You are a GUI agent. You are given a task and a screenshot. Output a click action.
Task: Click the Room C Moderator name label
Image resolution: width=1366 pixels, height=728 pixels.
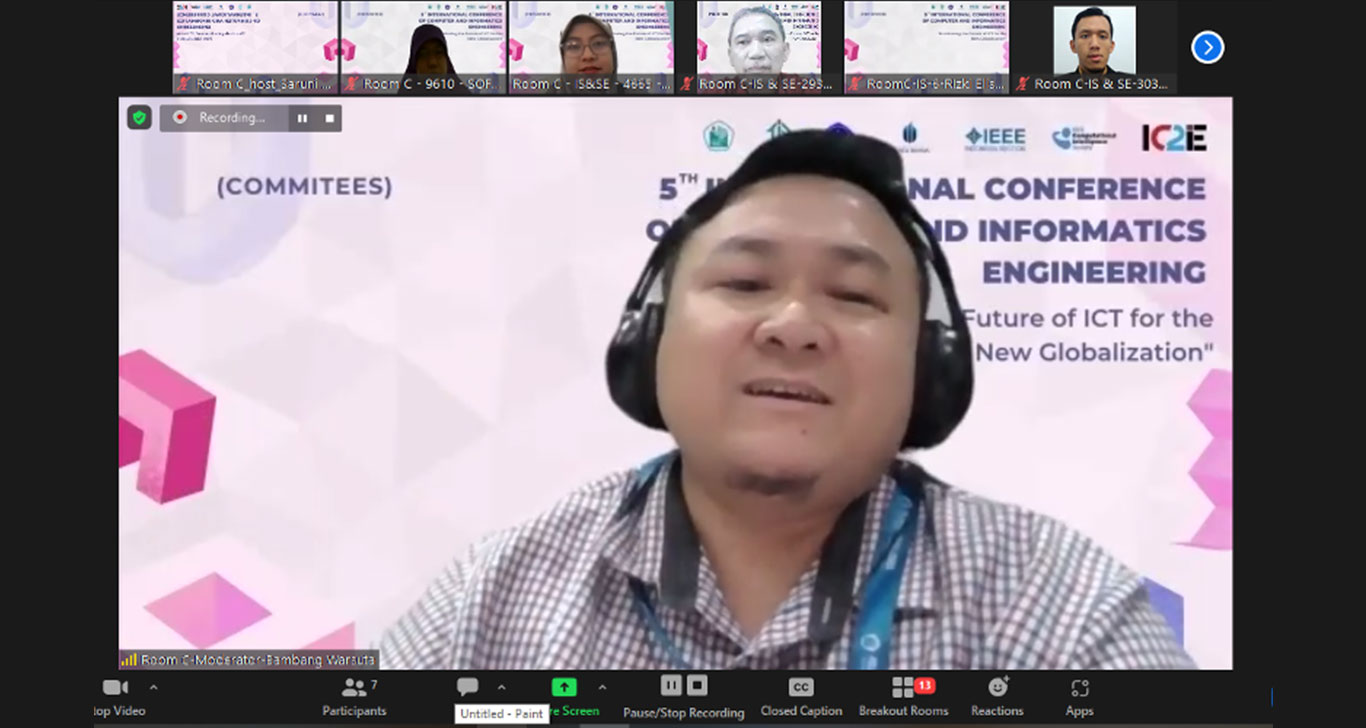coord(249,660)
